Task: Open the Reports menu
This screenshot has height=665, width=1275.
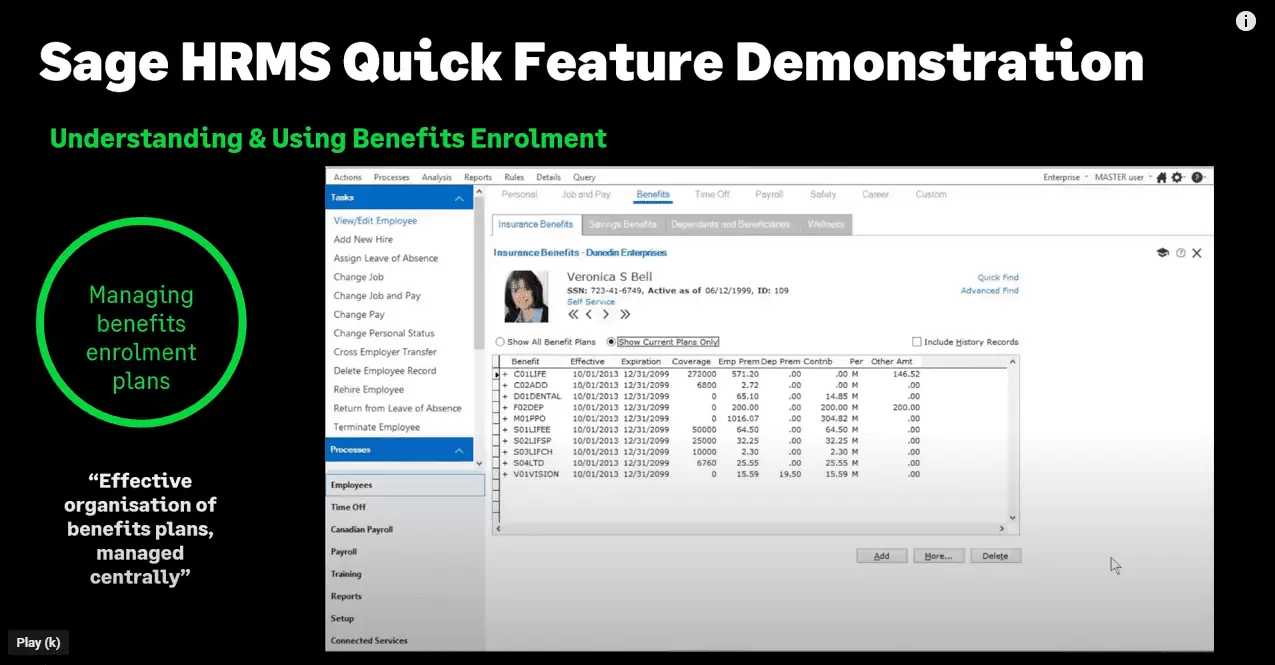Action: click(478, 177)
